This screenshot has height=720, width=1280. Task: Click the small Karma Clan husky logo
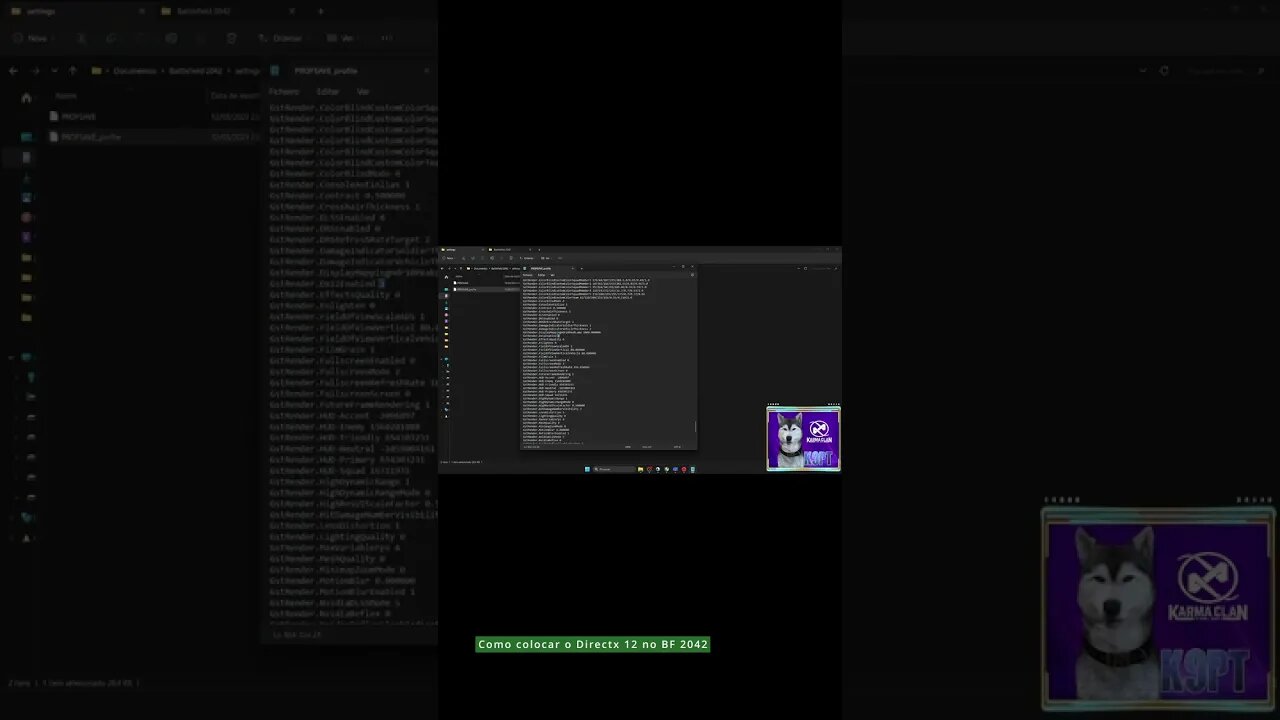coord(803,438)
